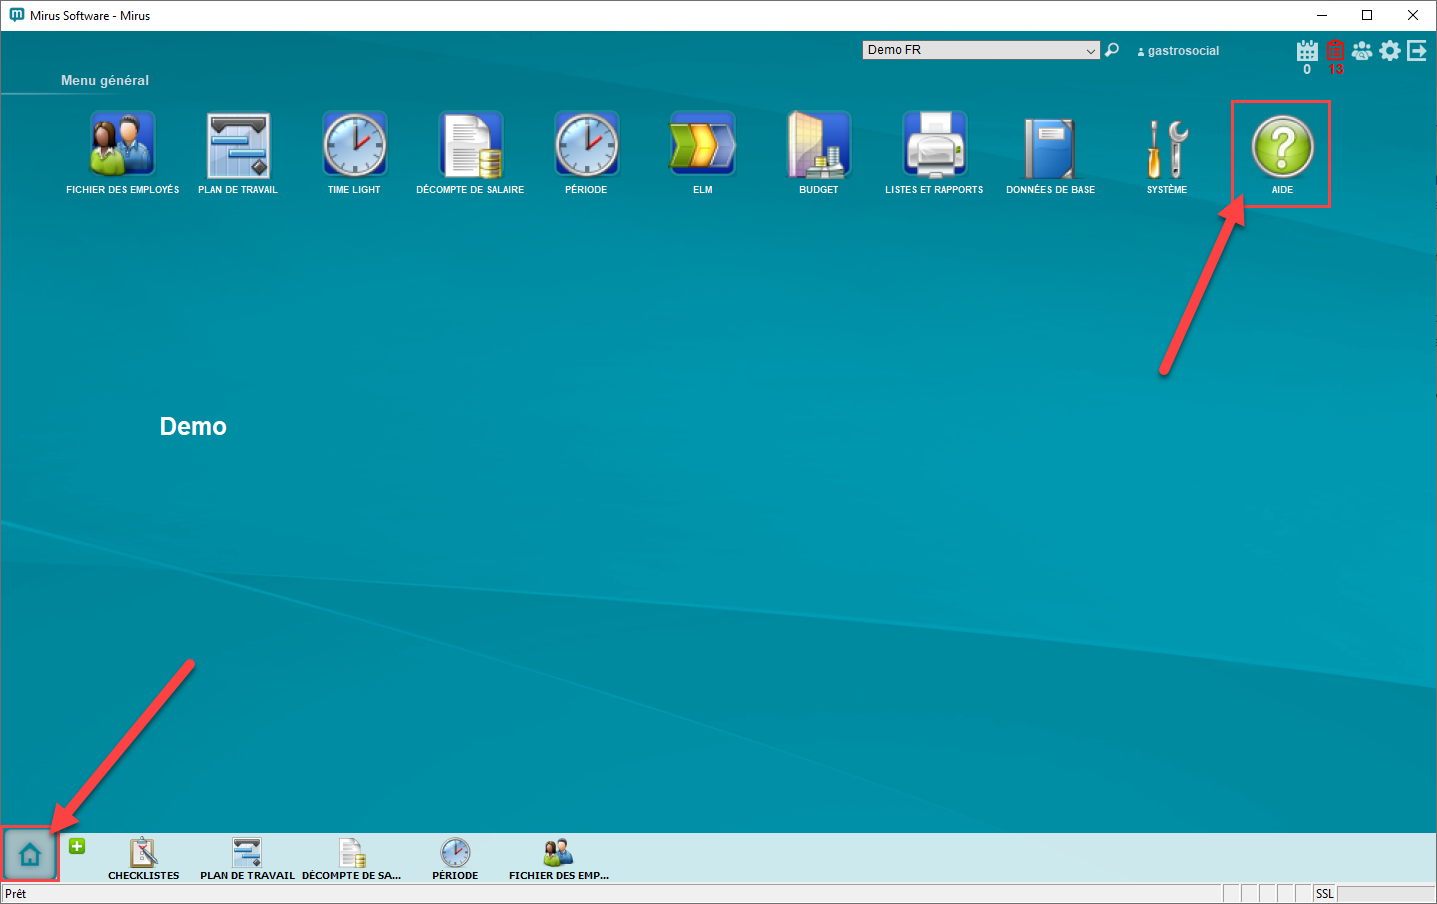Go to the home screen button
Viewport: 1437px width, 904px height.
30,855
